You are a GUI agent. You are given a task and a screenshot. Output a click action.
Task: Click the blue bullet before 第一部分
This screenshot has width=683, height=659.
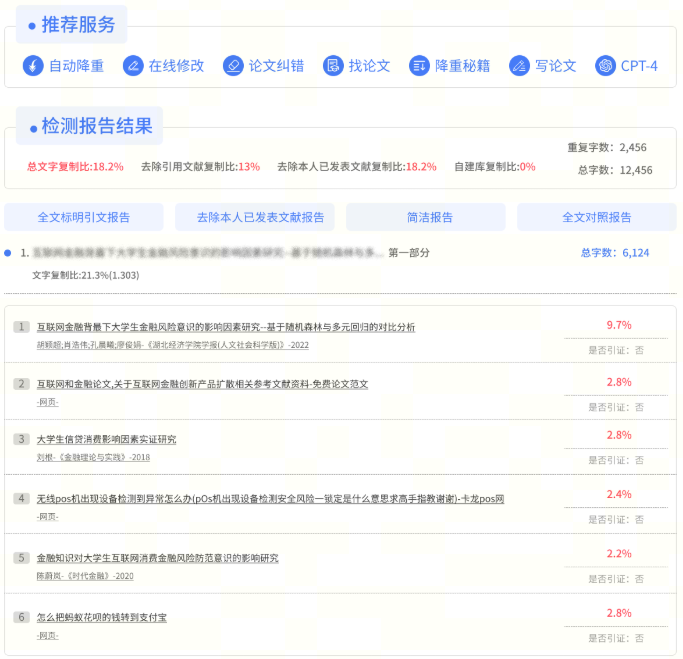coord(8,253)
